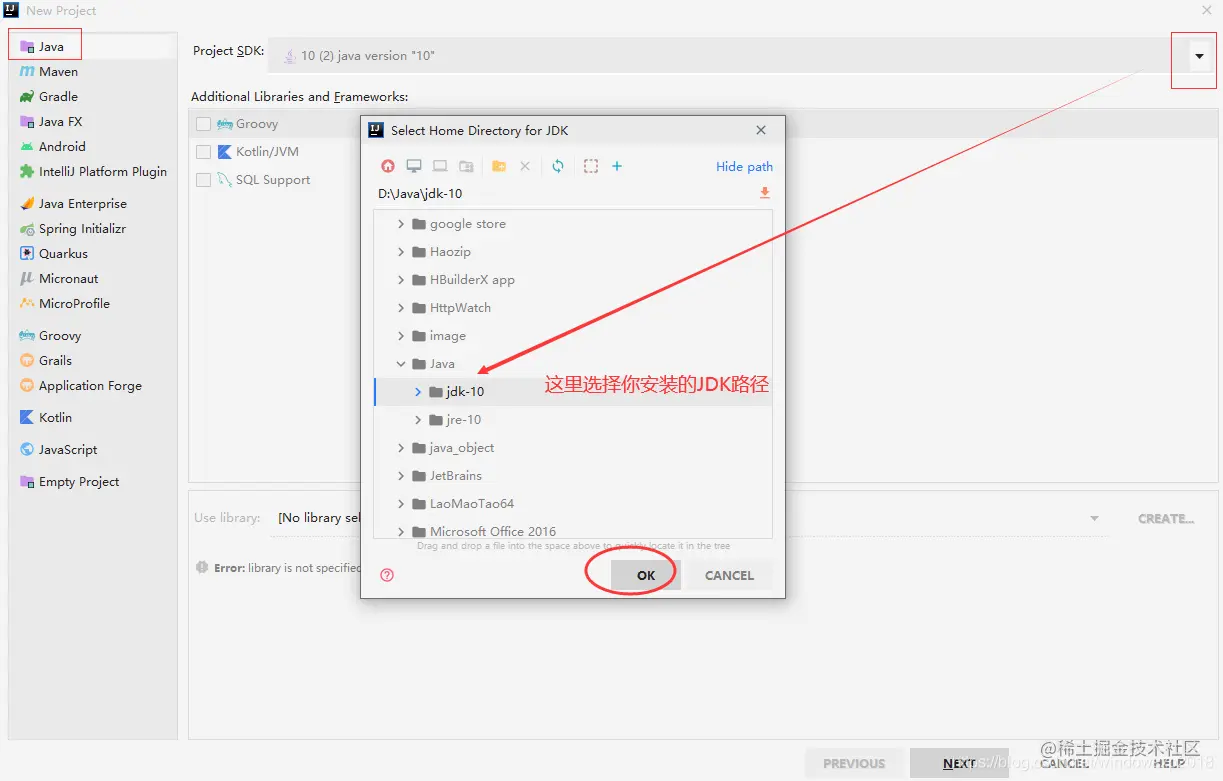Enable the Groovy framework checkbox

(204, 124)
